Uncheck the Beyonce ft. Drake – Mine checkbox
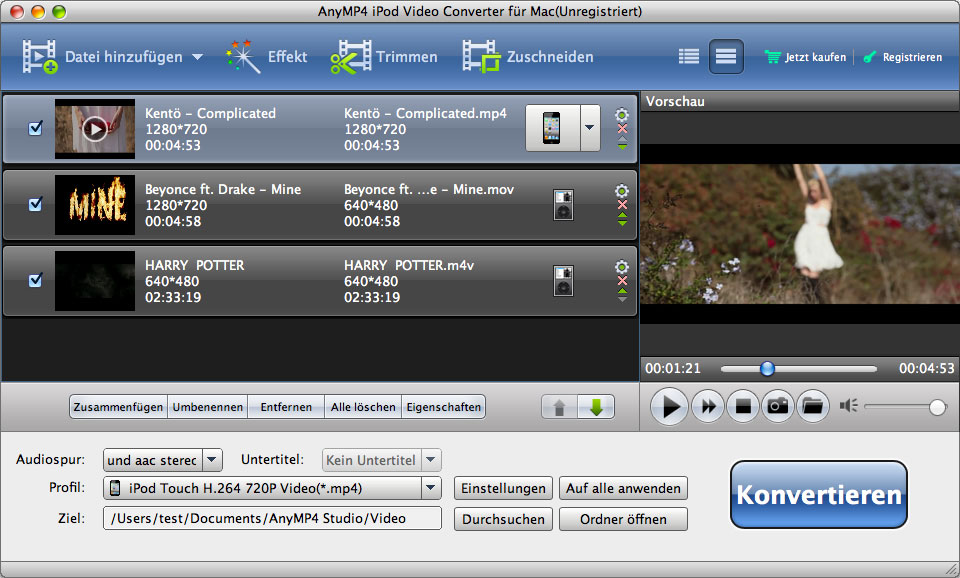Viewport: 960px width, 578px height. [x=36, y=204]
